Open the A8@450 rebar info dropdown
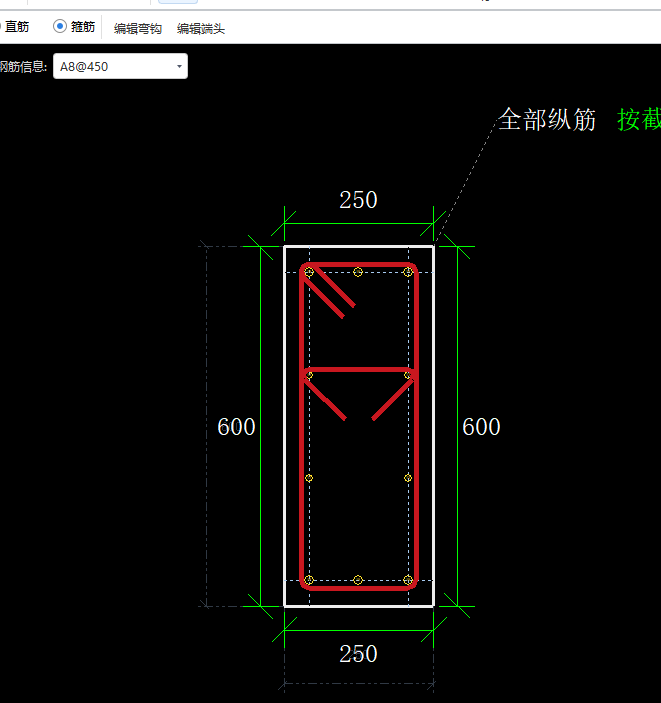This screenshot has height=703, width=661. 120,66
